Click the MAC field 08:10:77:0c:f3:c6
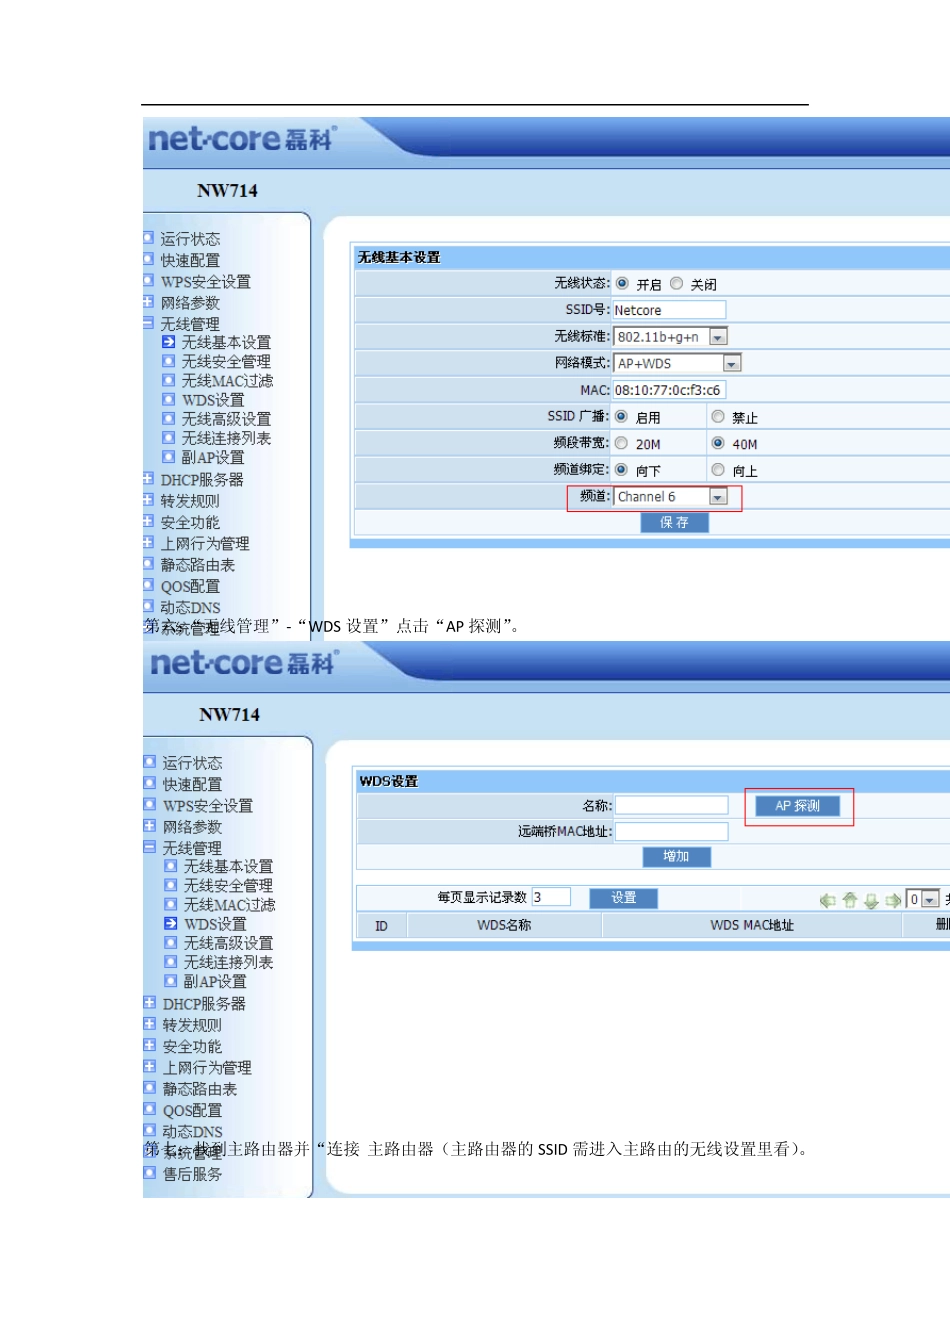 coord(669,390)
